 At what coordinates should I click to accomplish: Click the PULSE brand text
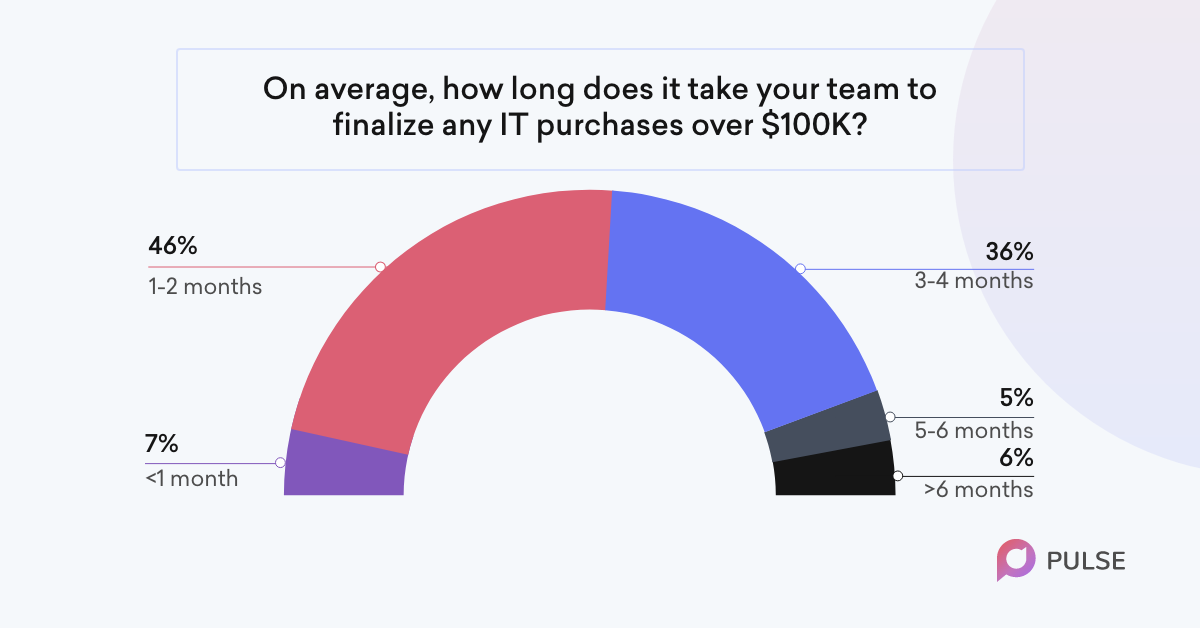click(x=1087, y=561)
